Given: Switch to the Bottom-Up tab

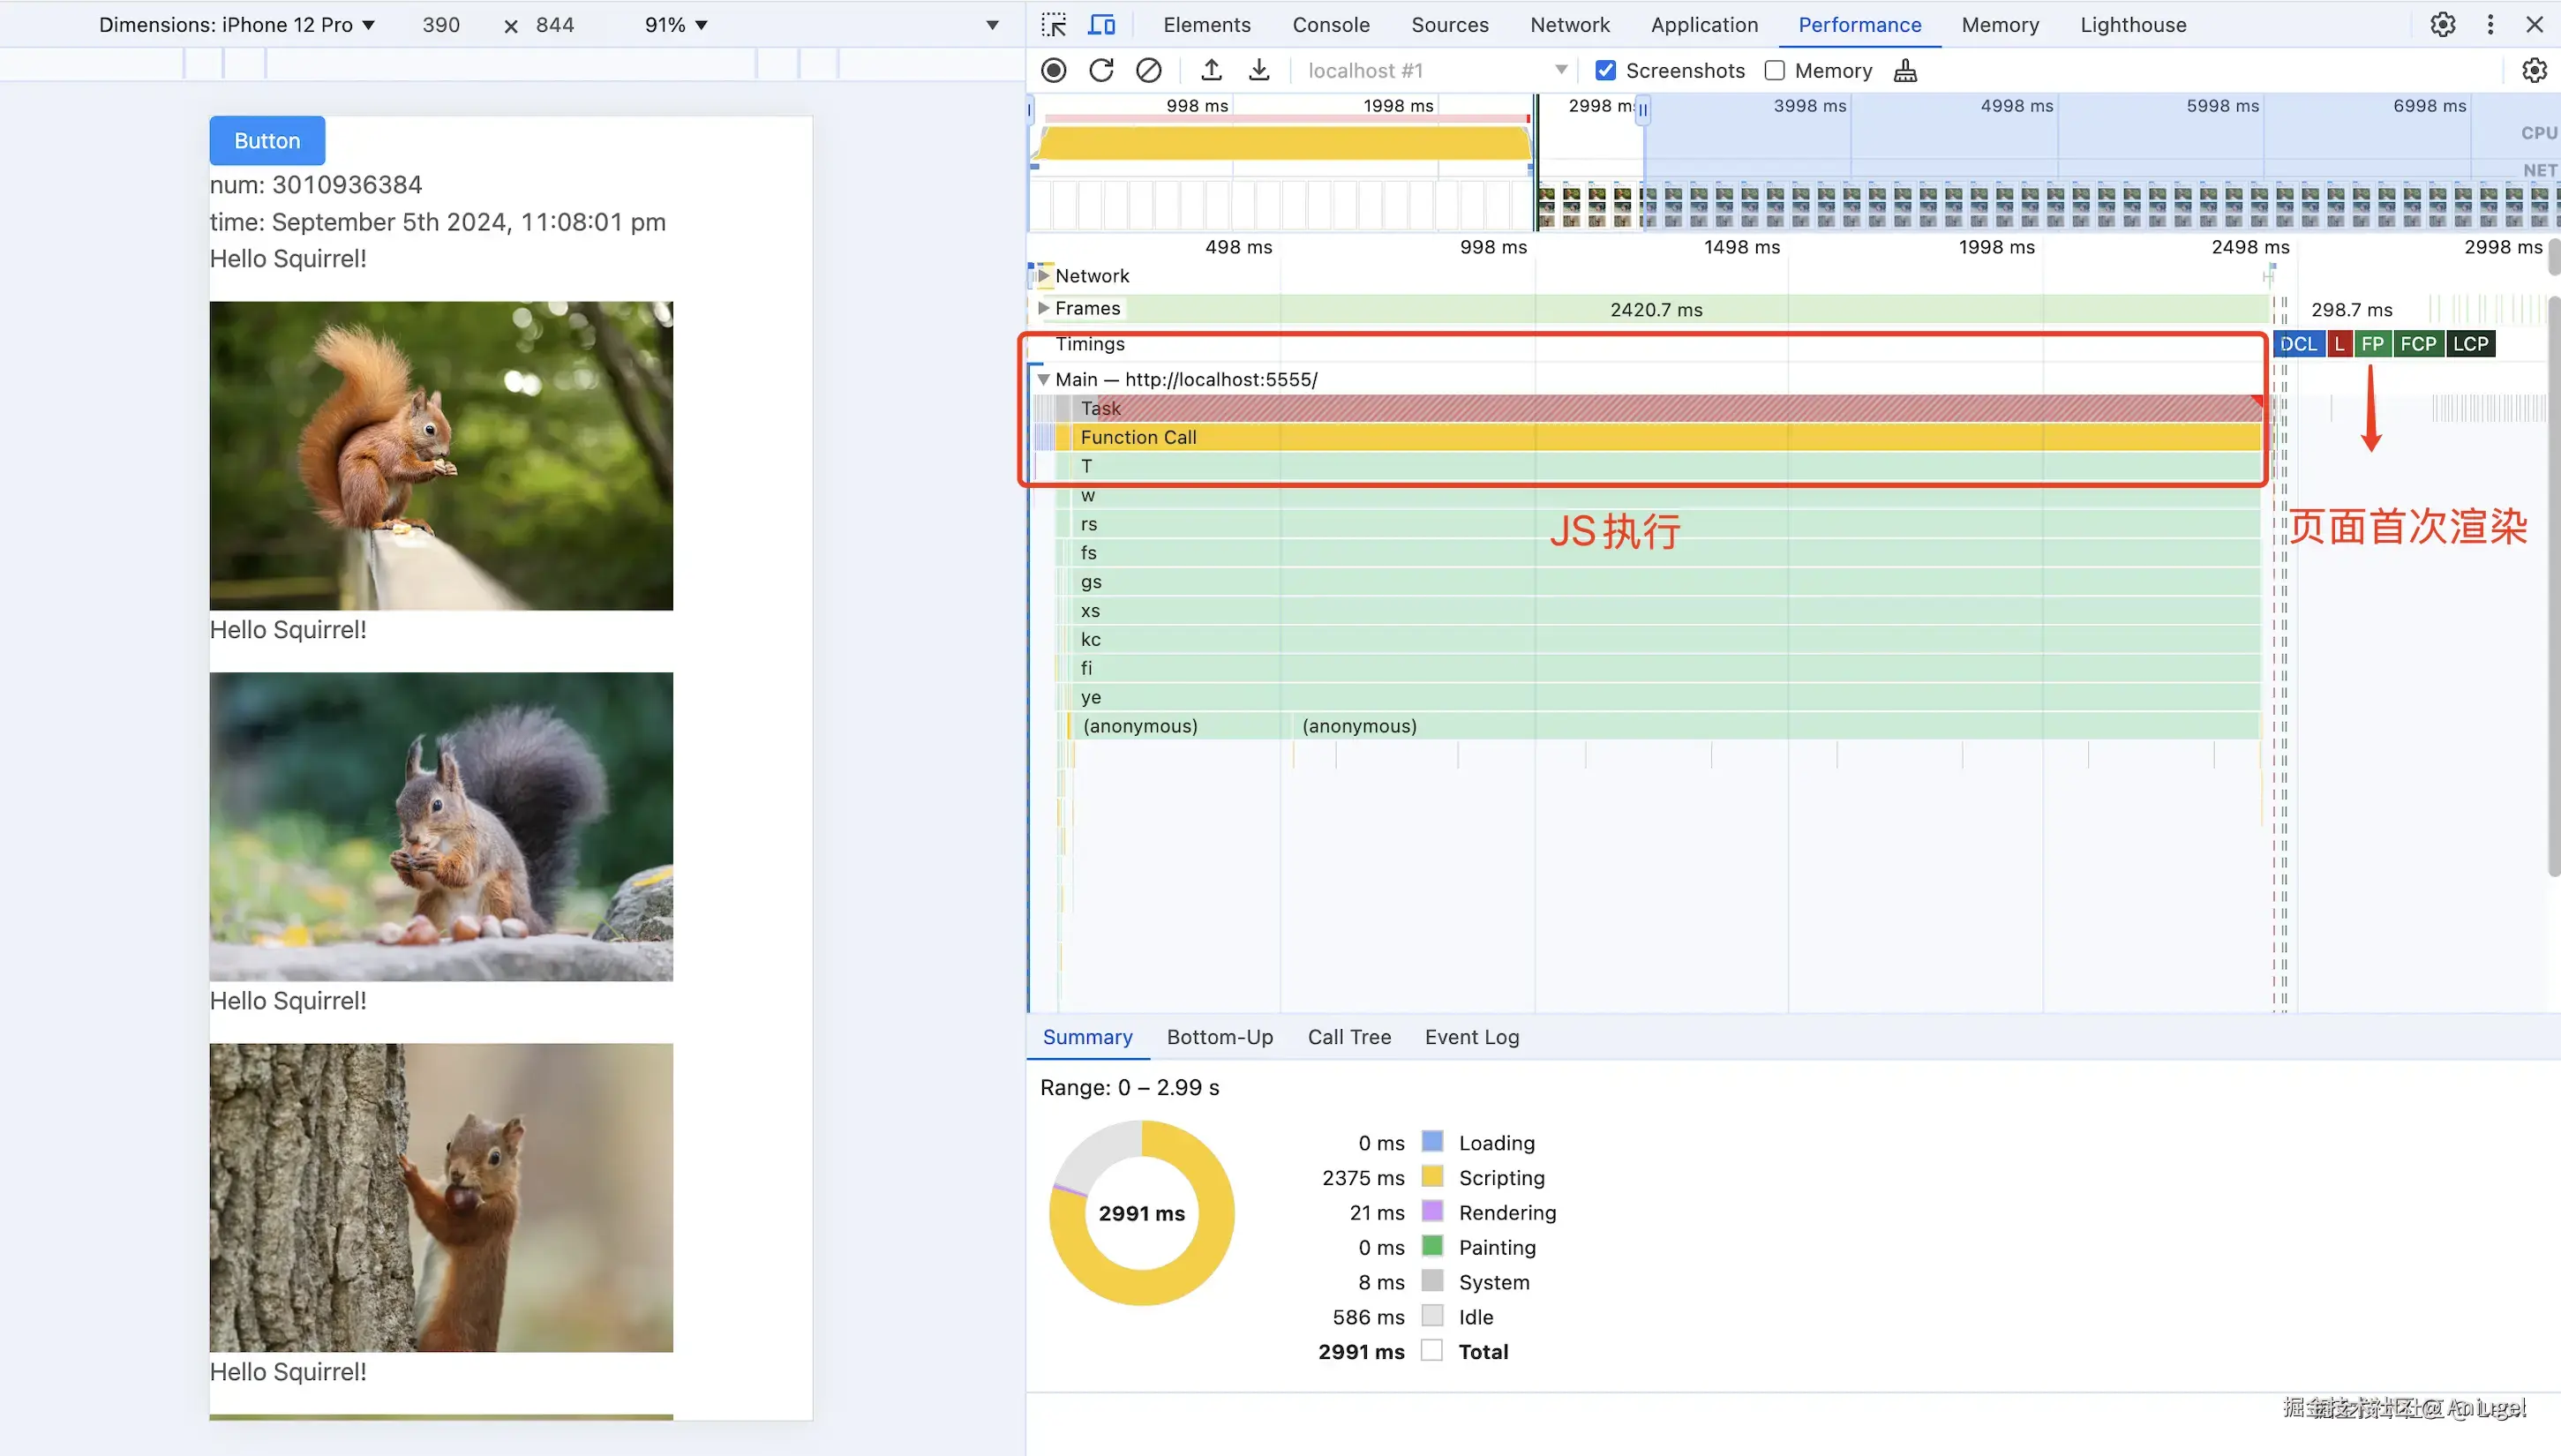Looking at the screenshot, I should [1219, 1037].
